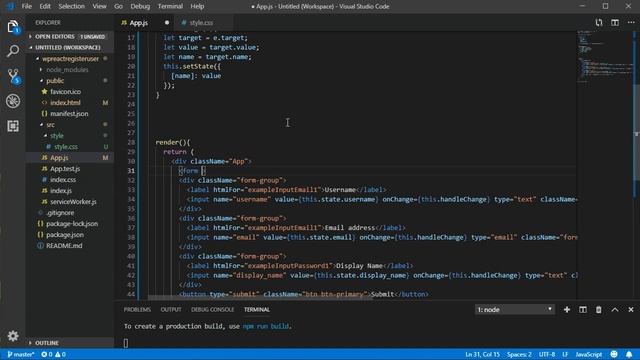Open favicon.ico file
The image size is (640, 360).
[65, 92]
